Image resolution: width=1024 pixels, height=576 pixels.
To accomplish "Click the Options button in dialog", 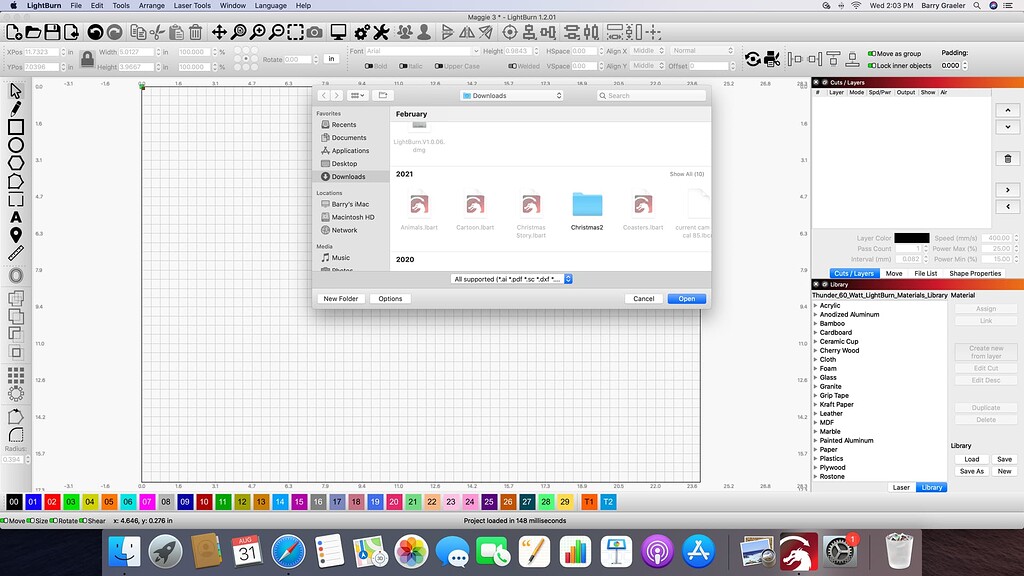I will 390,298.
